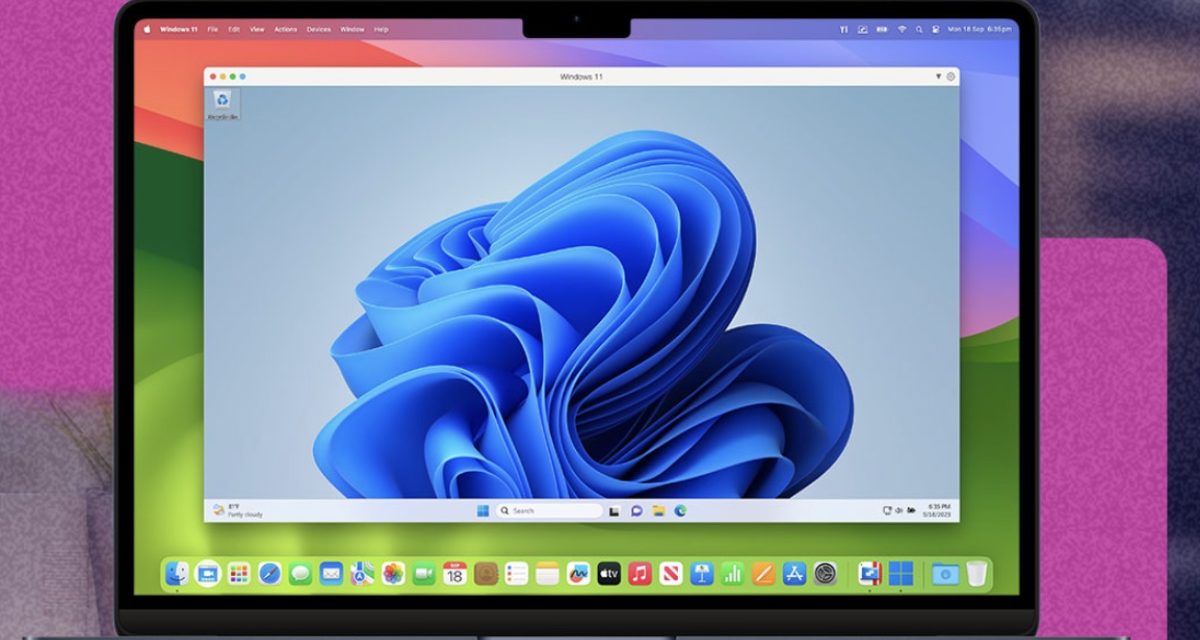Open VM configuration gear in title bar
1200x640 pixels.
(x=951, y=77)
